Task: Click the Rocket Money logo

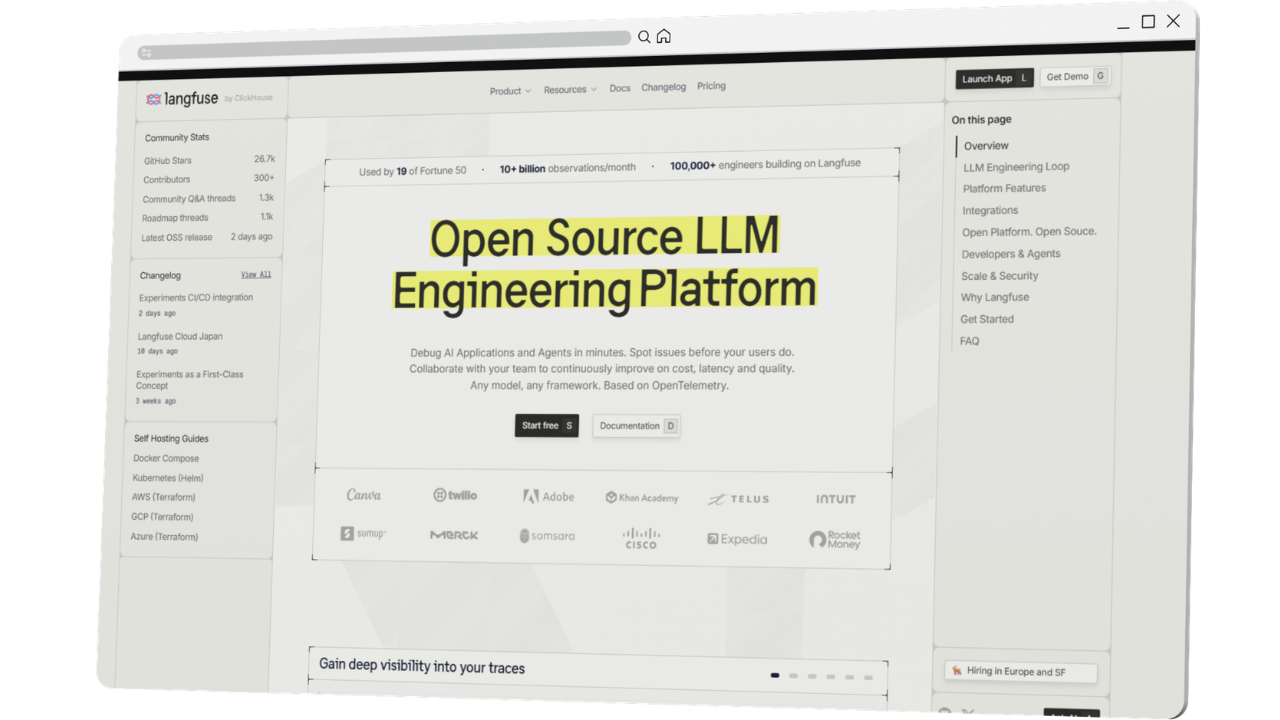Action: point(835,540)
